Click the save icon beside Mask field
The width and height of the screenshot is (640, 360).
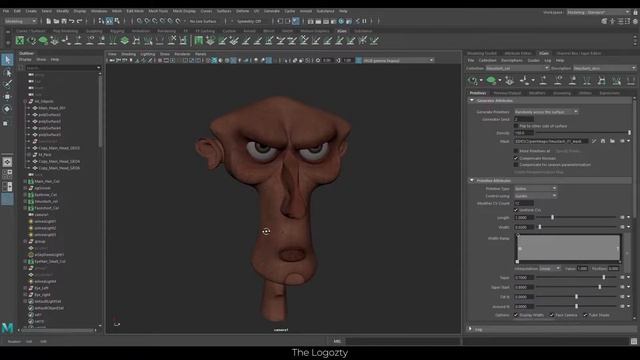click(603, 141)
